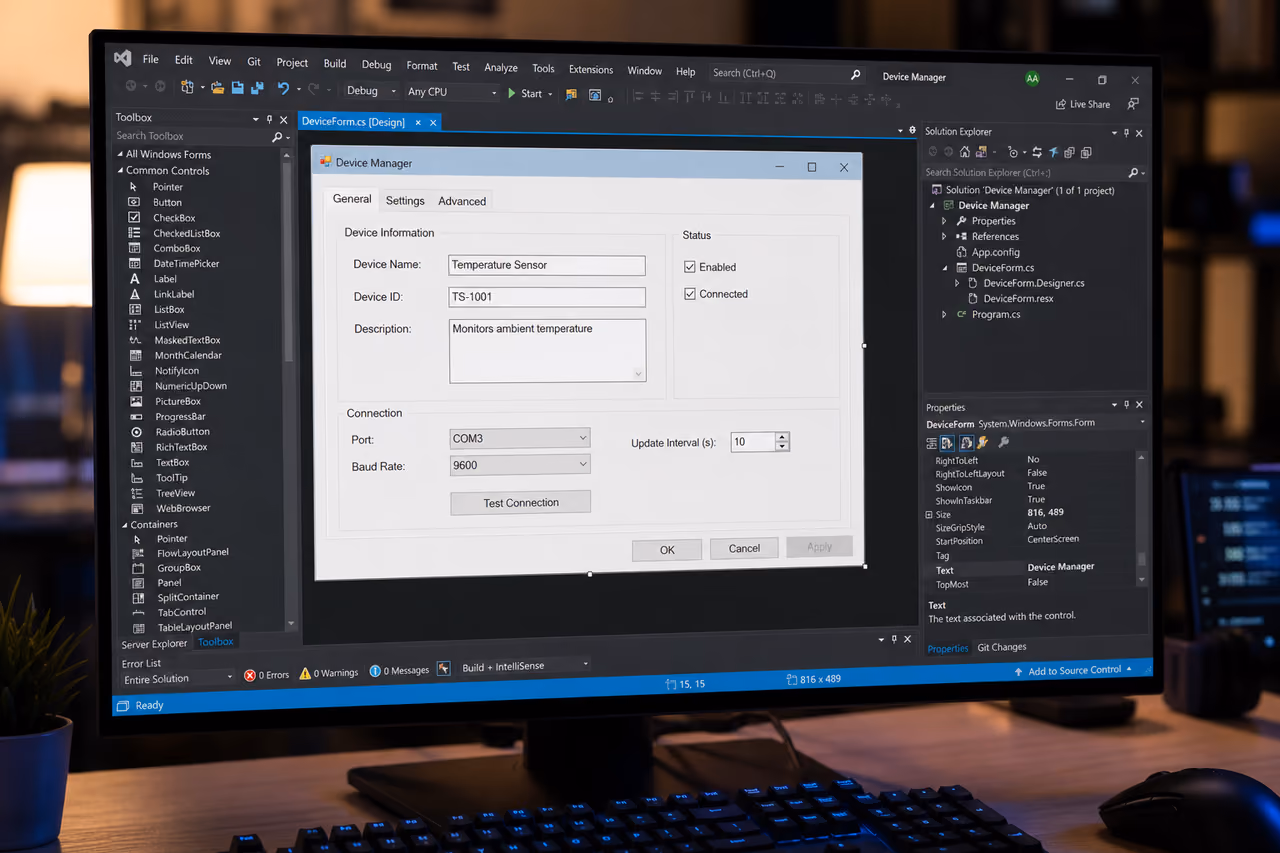Select the DateTimePicker toolbox item
Viewport: 1280px width, 853px height.
click(x=186, y=264)
